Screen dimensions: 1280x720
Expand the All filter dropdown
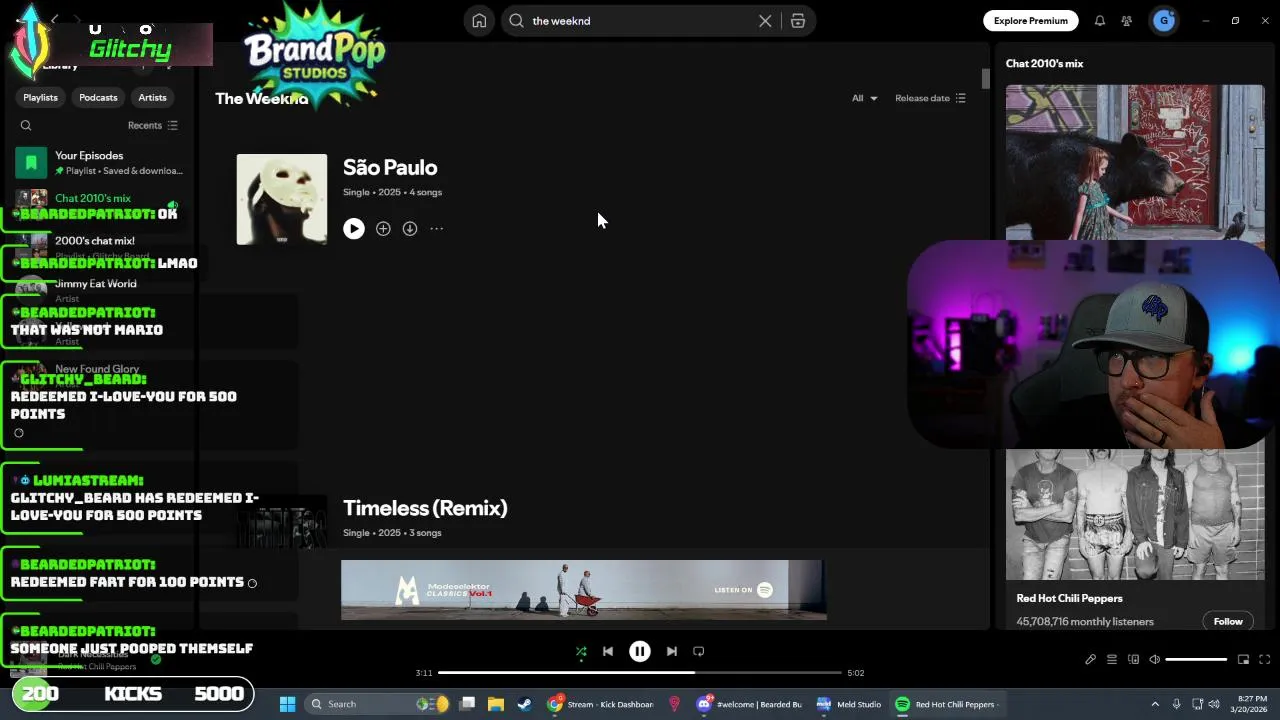864,98
